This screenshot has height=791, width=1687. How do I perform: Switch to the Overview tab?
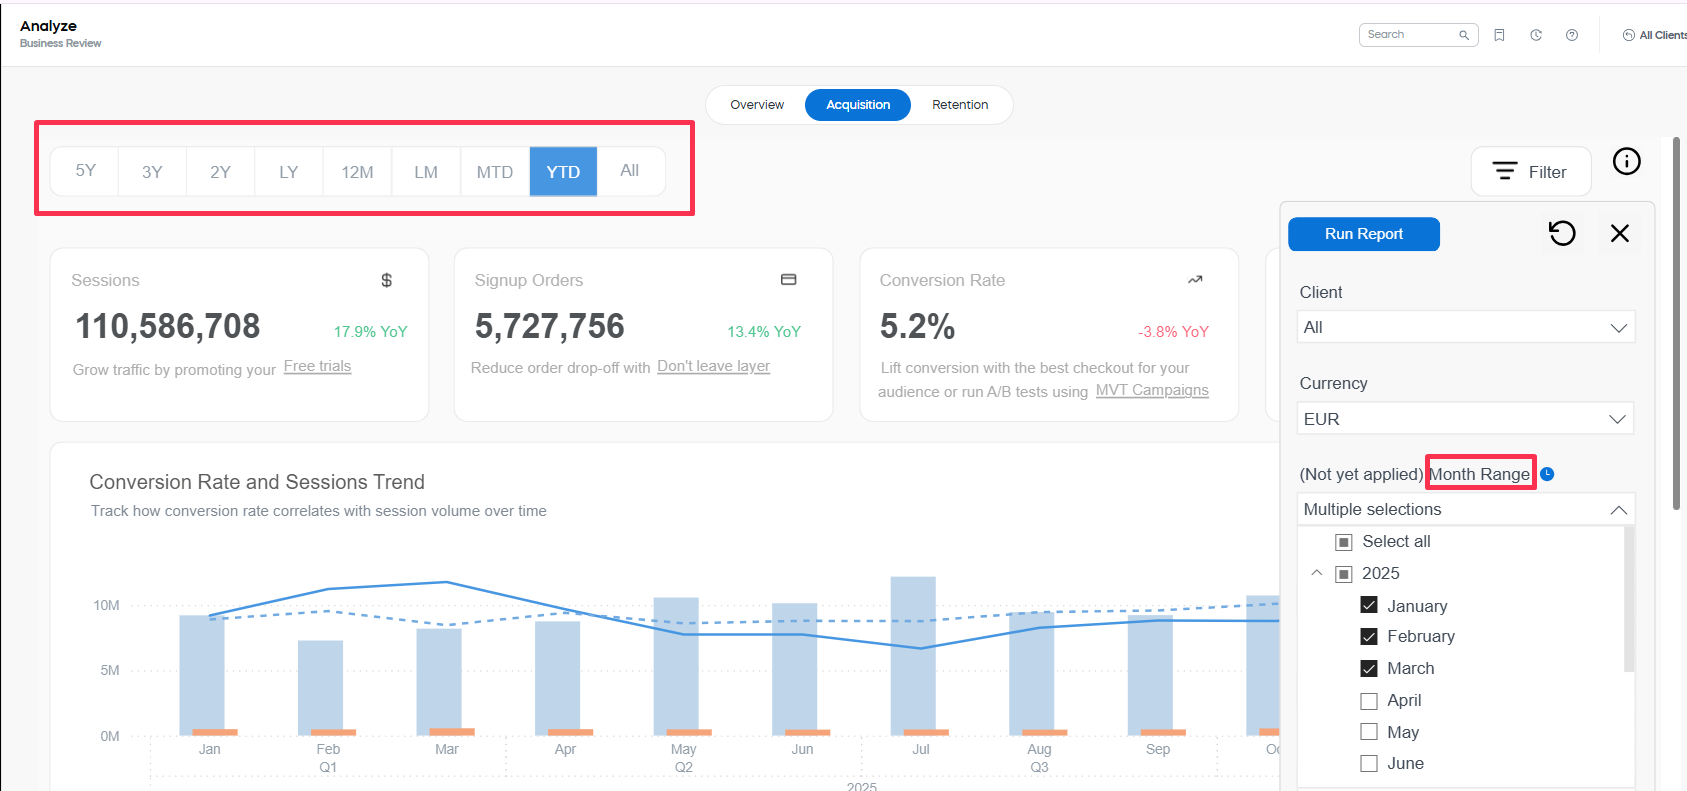pos(757,105)
